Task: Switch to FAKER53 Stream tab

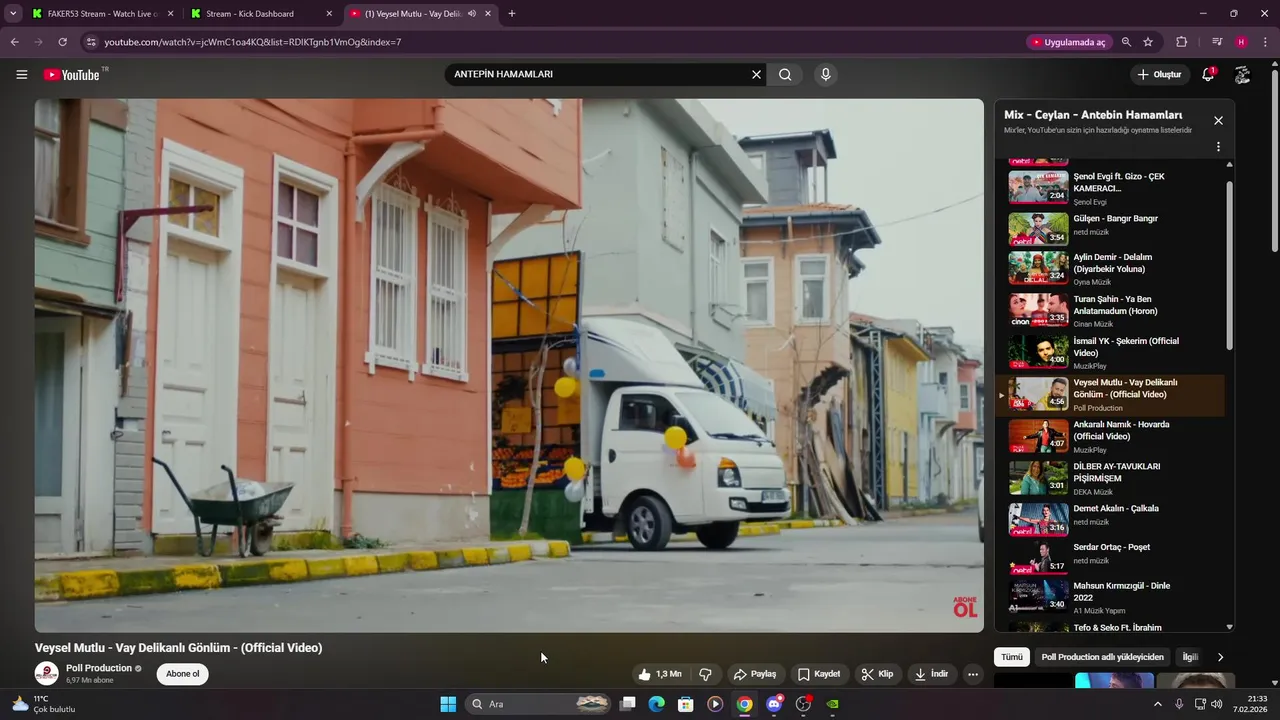Action: (x=96, y=14)
